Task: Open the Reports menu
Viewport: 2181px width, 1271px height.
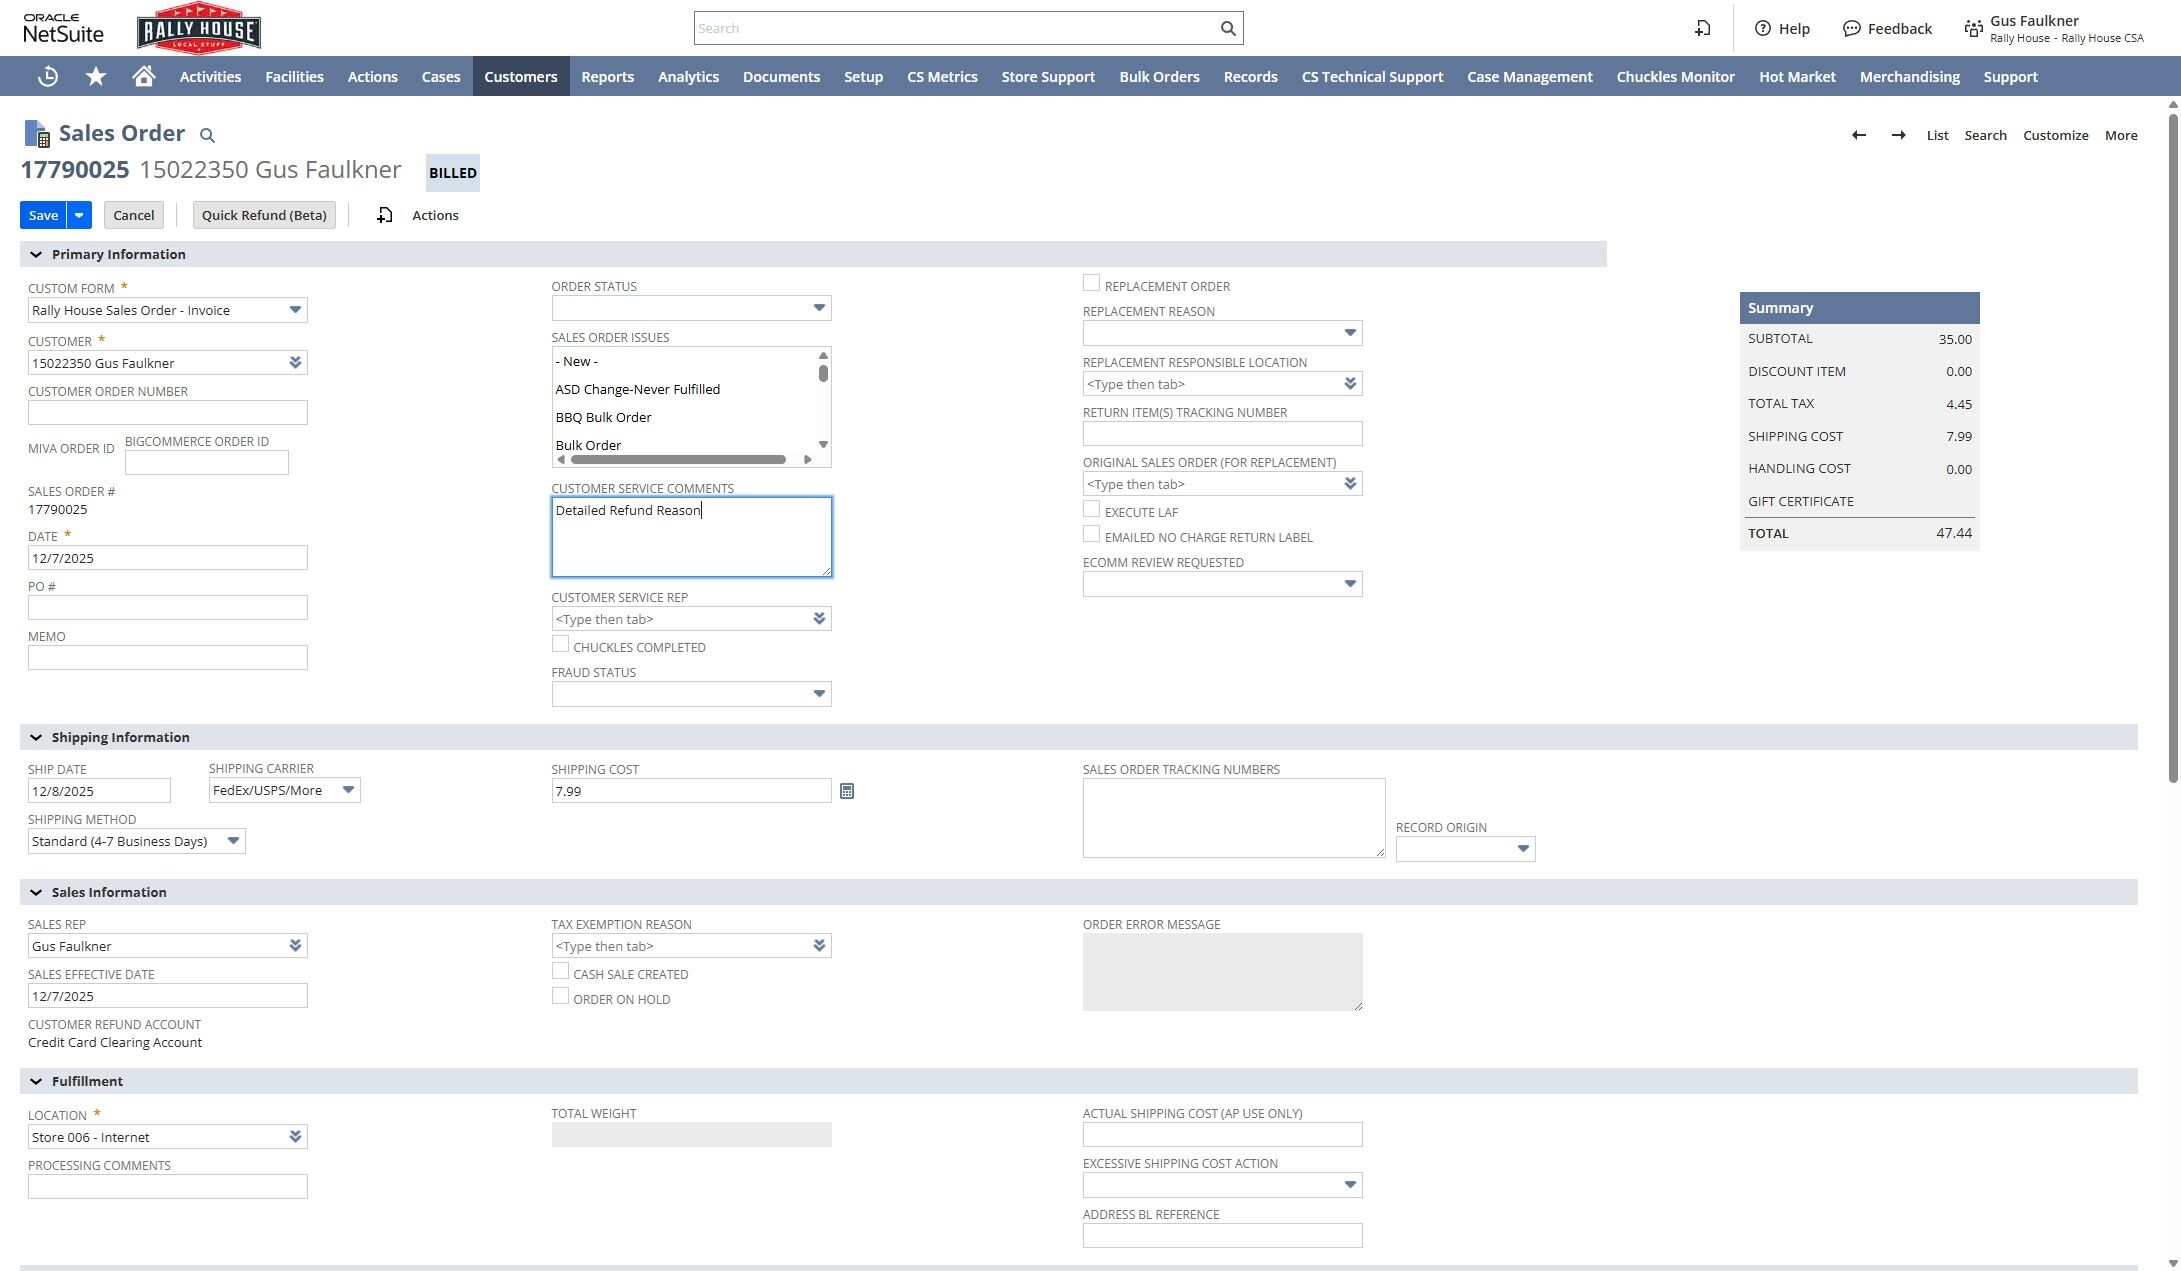Action: pyautogui.click(x=608, y=77)
